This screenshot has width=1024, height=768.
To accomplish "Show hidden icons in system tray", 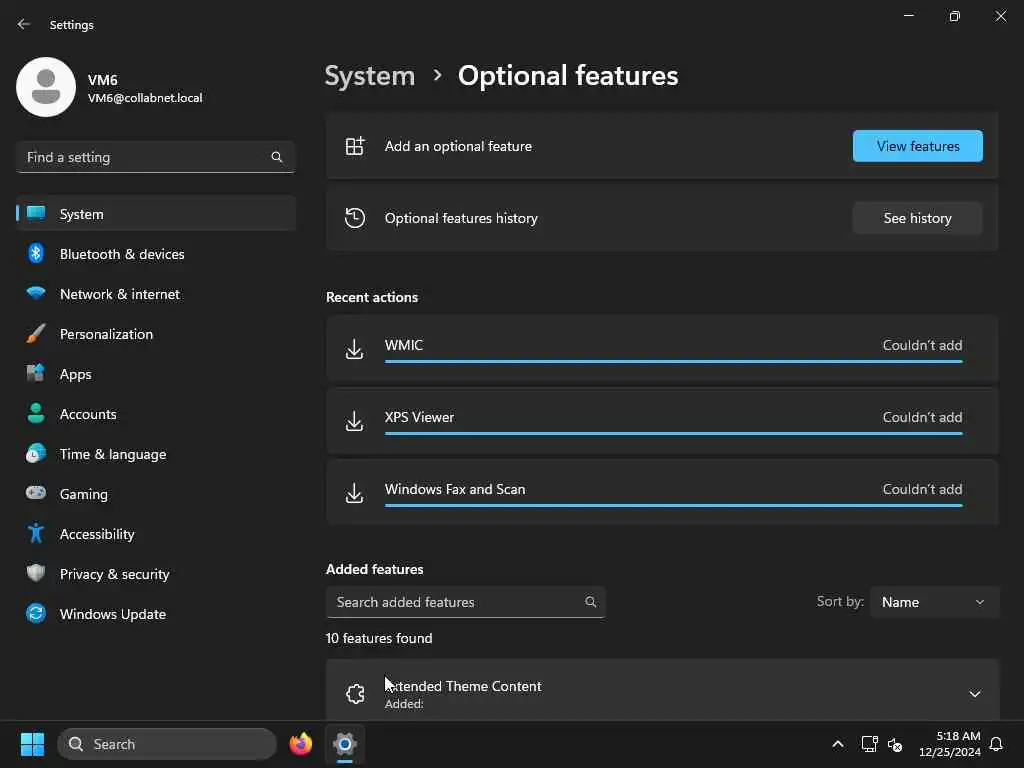I will pos(838,744).
